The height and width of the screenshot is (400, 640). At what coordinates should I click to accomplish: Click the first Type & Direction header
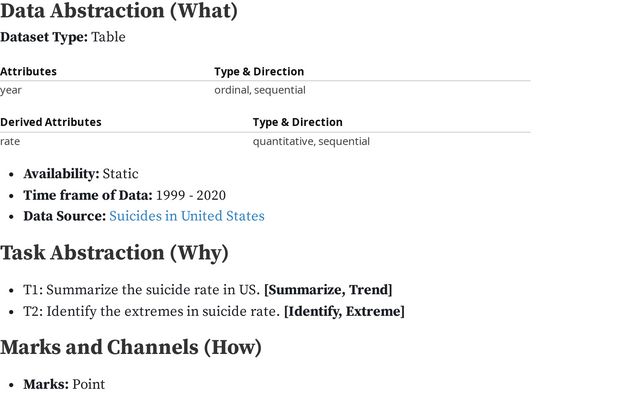coord(259,72)
